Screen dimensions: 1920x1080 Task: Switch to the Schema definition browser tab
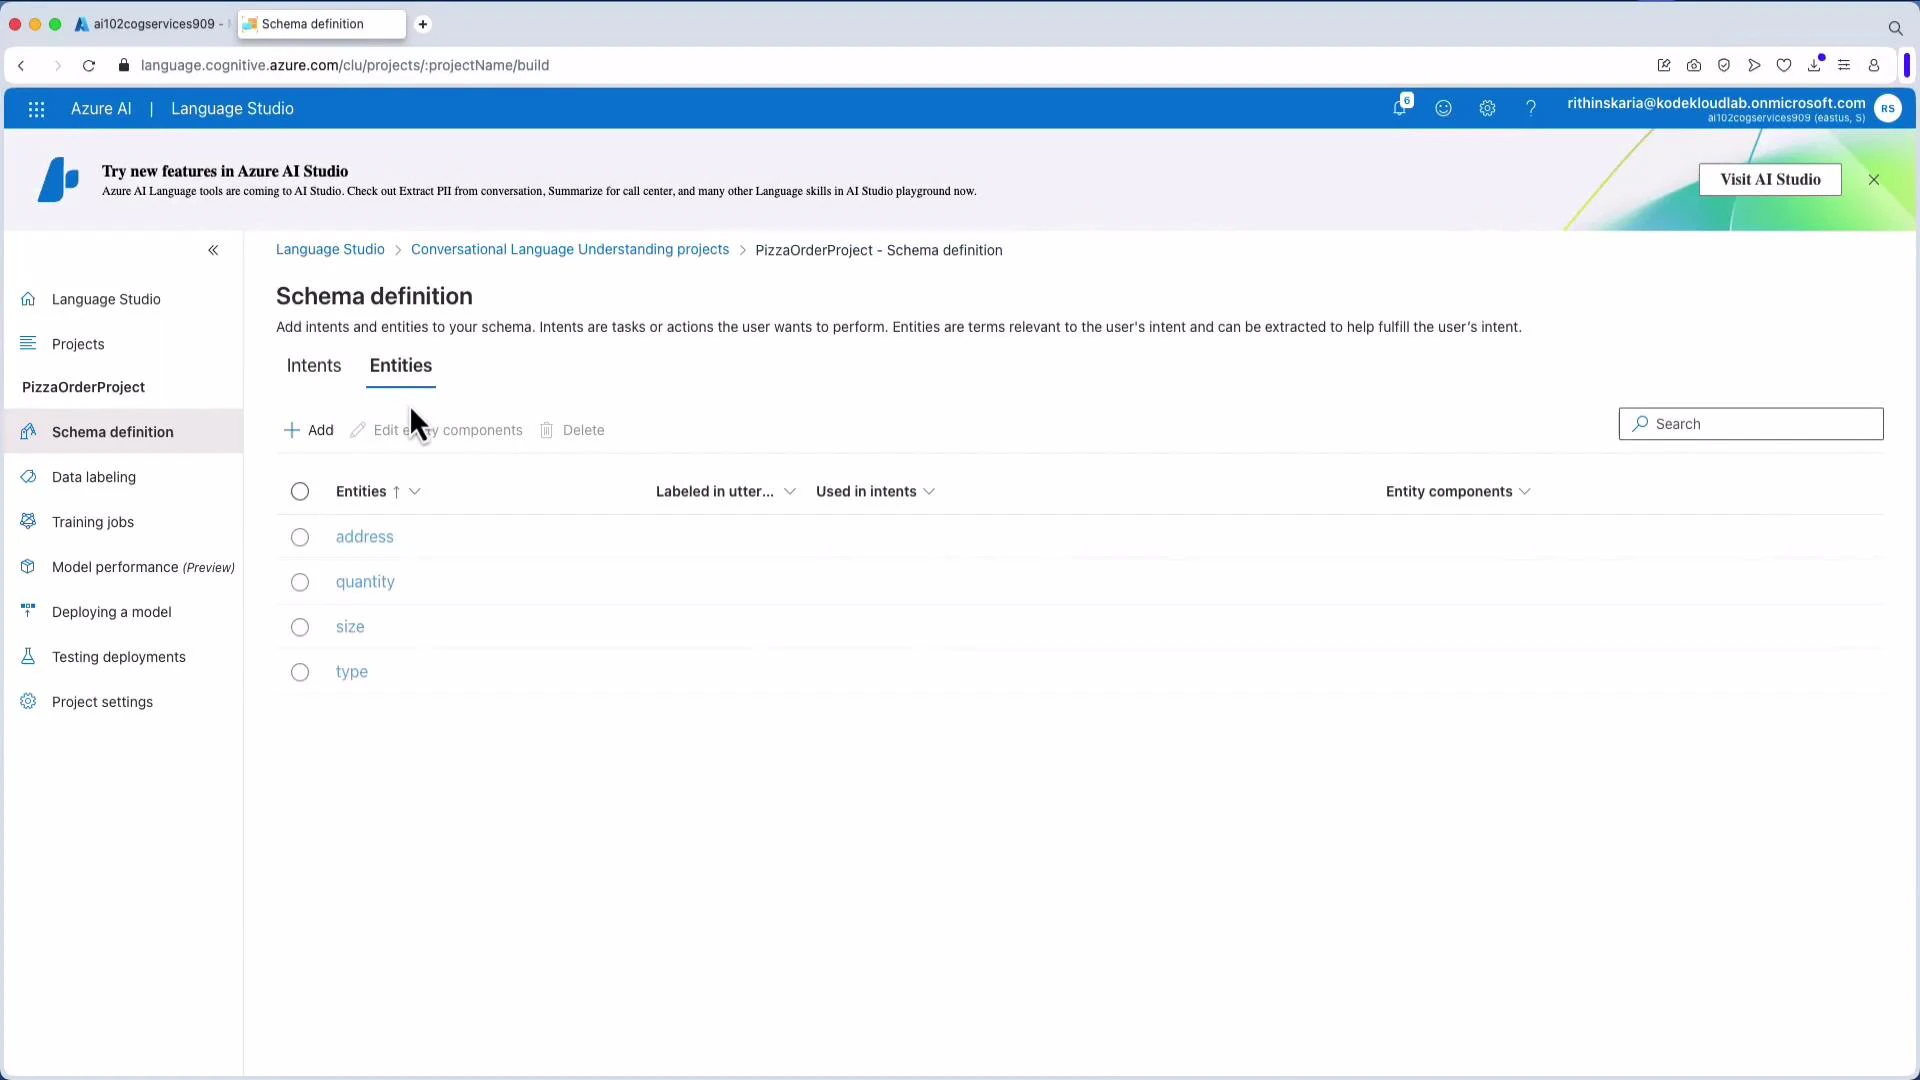pos(310,24)
